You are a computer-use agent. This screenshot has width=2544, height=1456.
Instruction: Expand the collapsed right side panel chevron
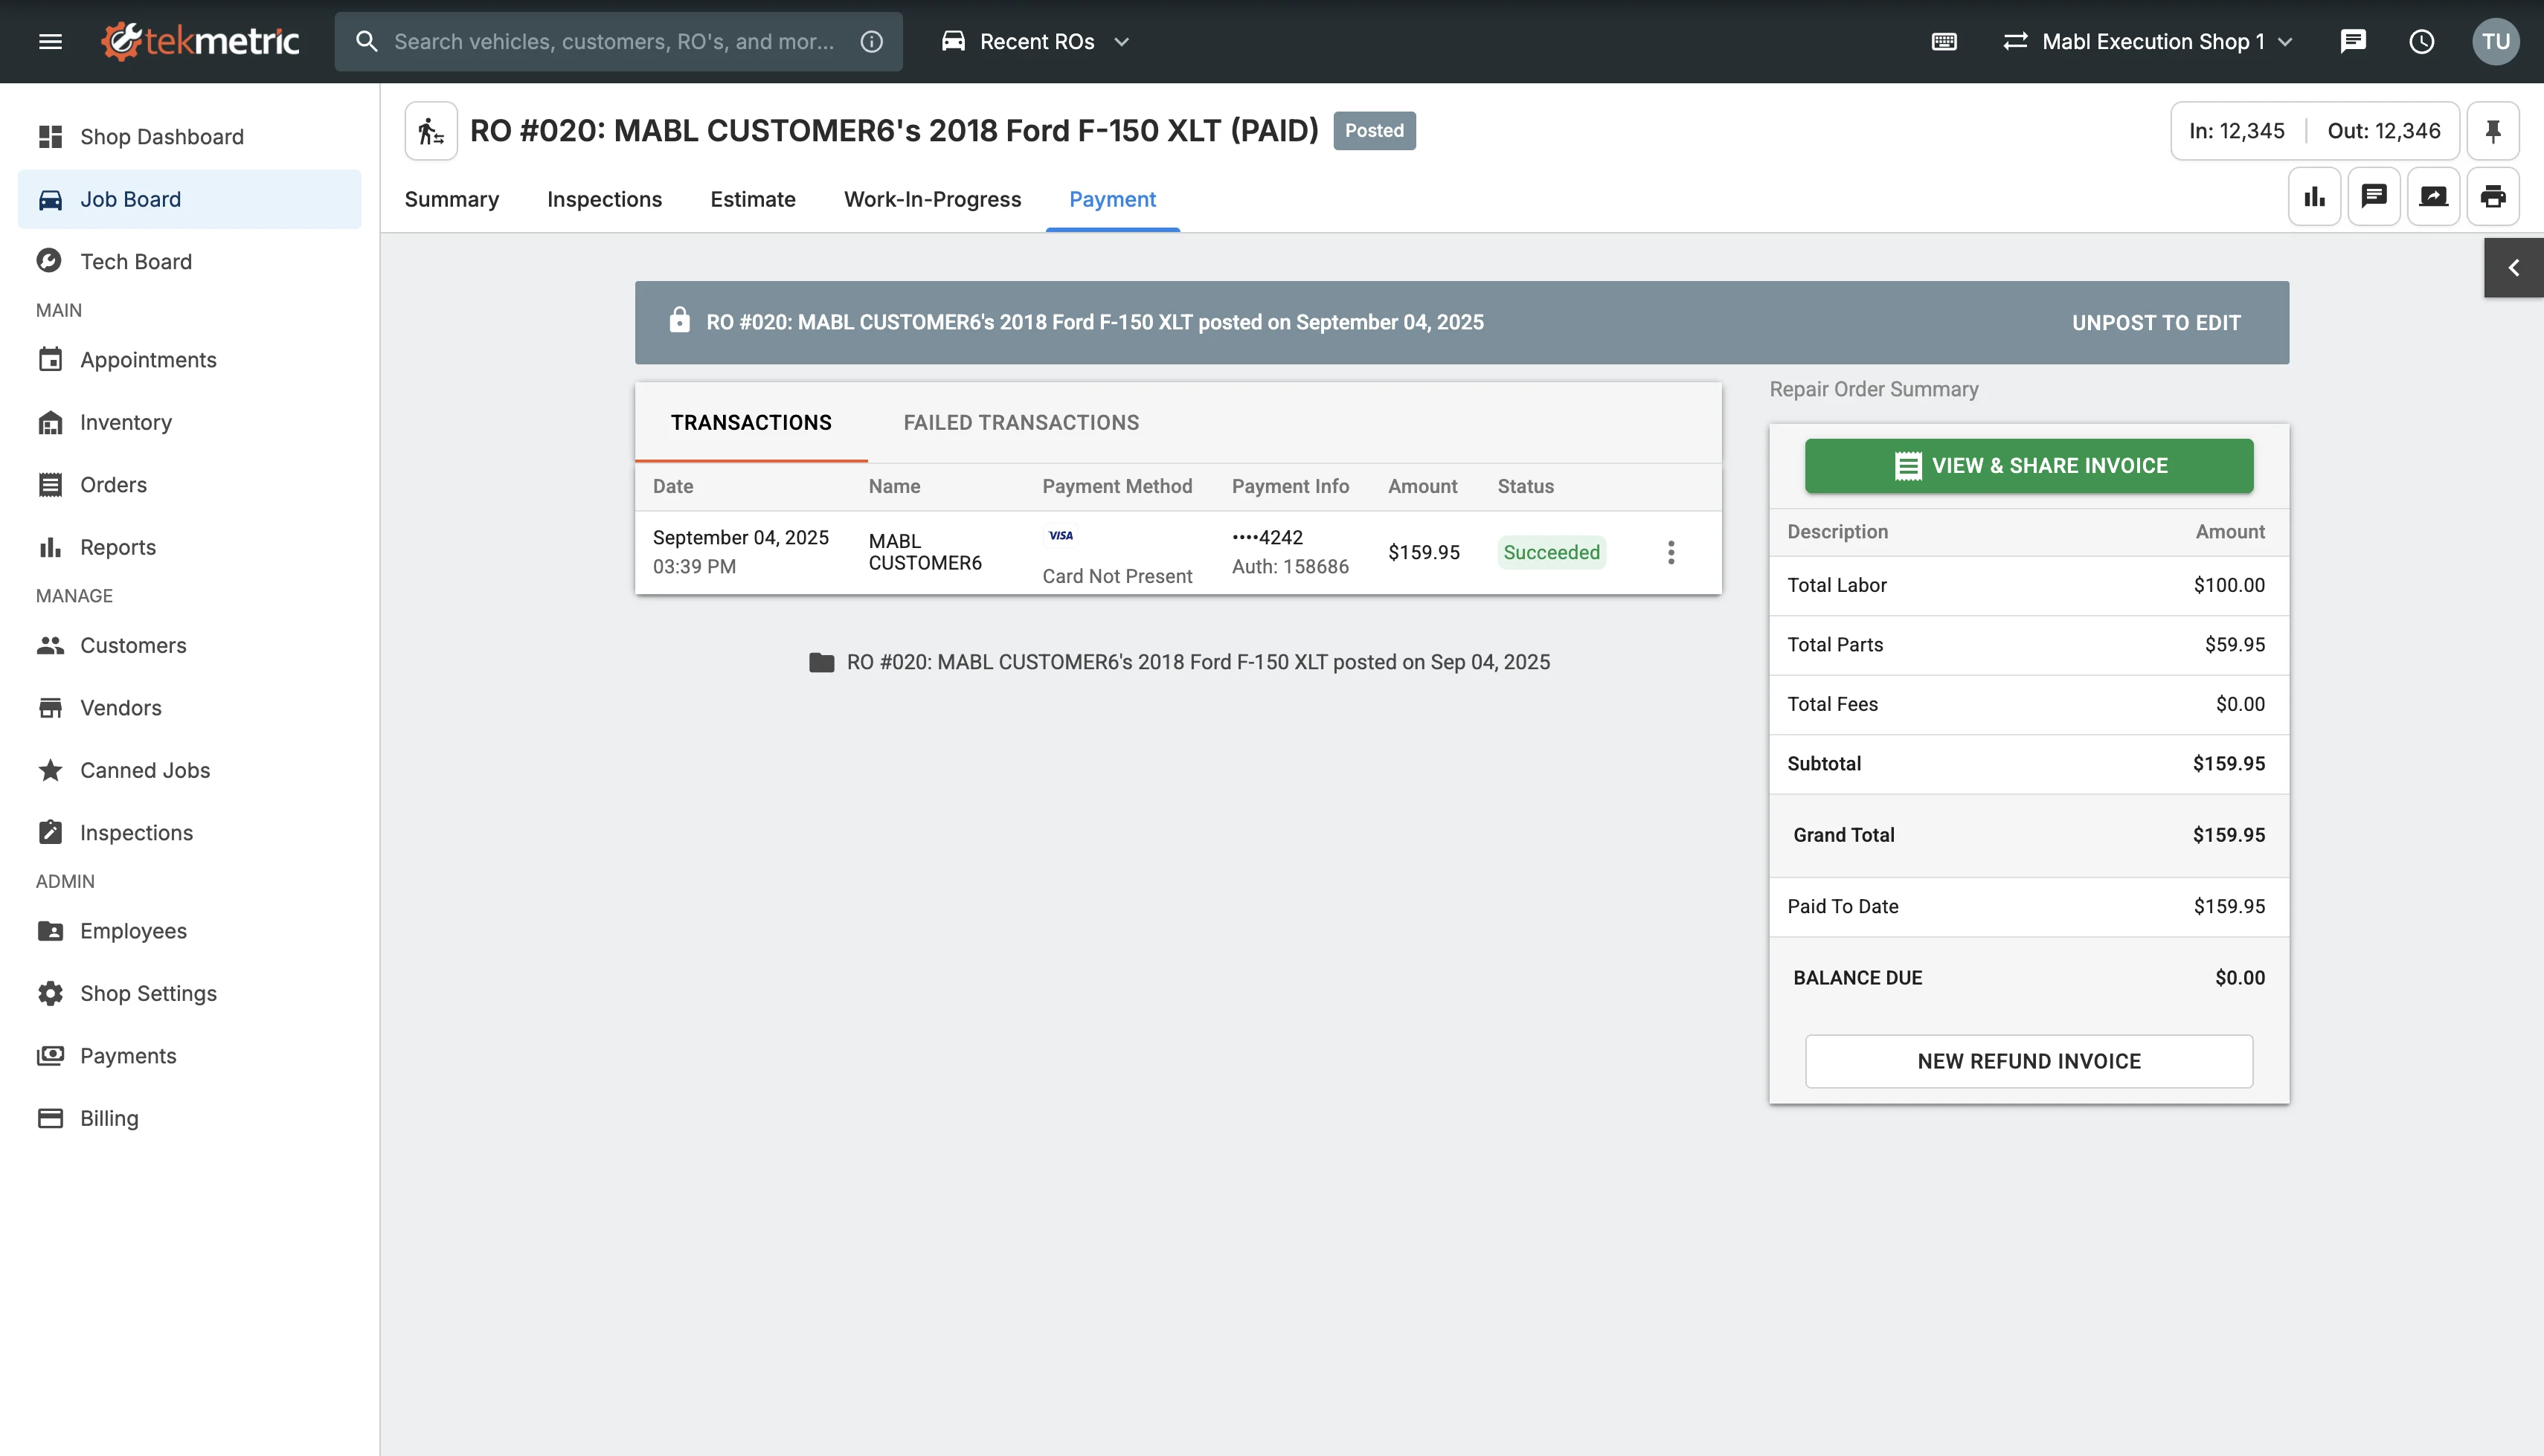(2513, 268)
